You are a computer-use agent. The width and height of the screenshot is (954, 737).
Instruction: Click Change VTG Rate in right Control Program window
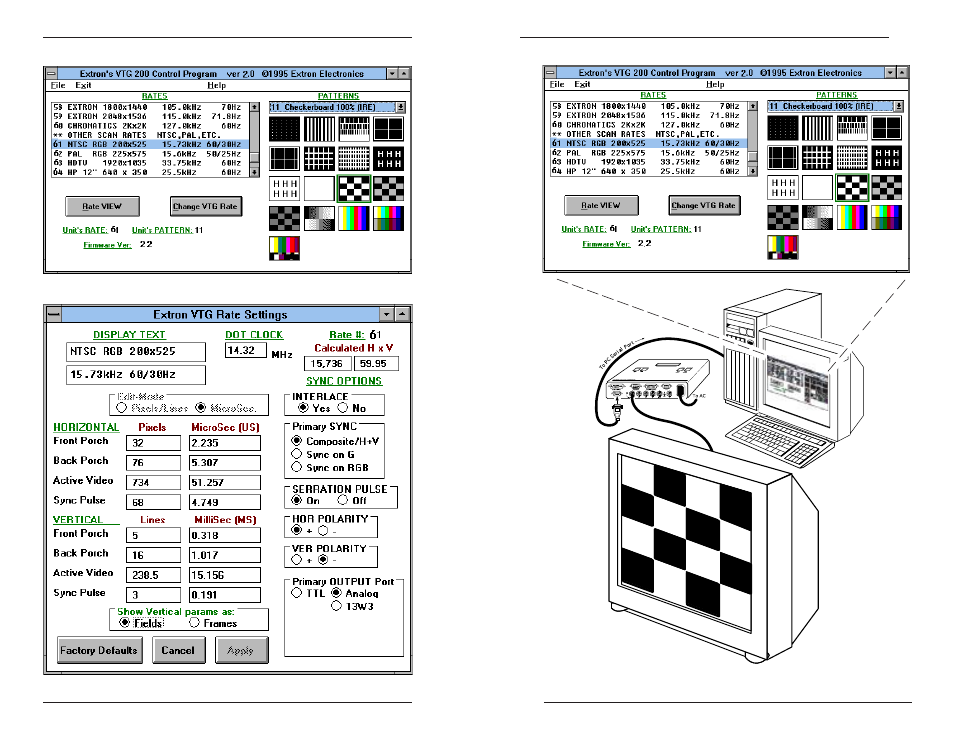[704, 205]
